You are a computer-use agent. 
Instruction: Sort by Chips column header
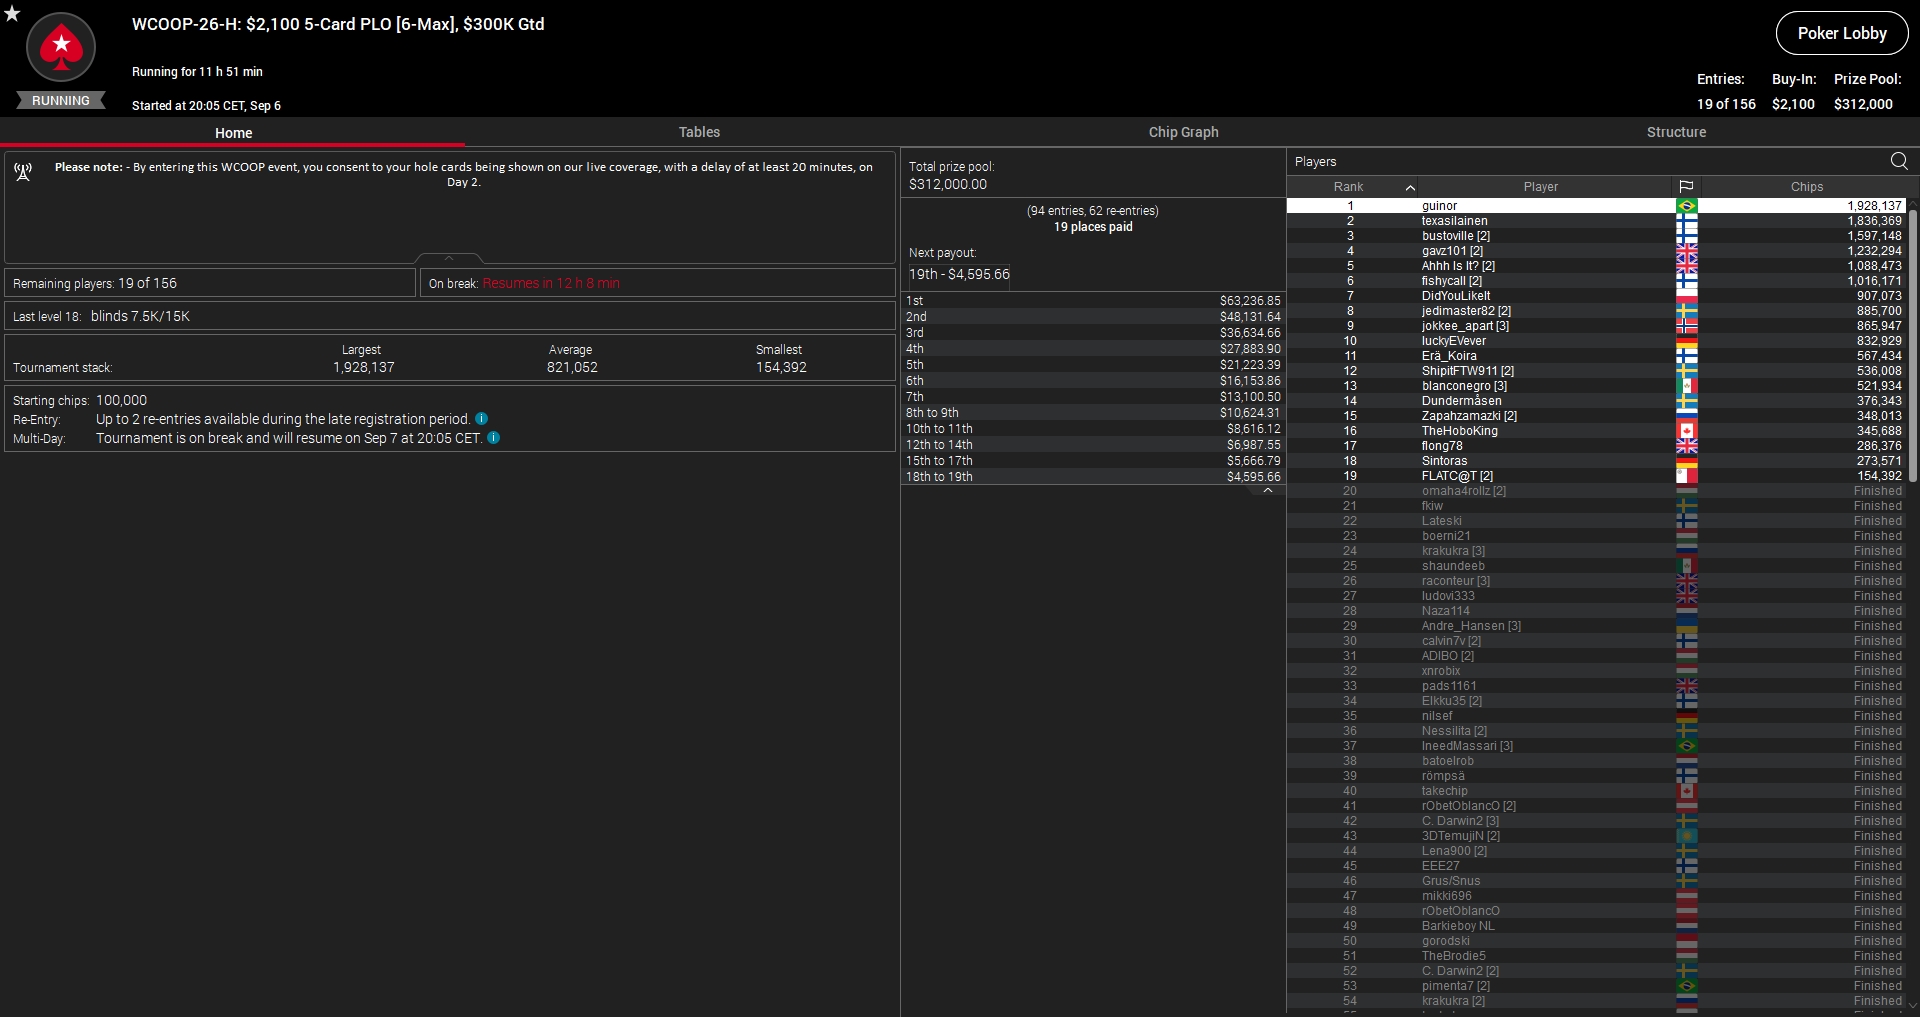point(1806,187)
